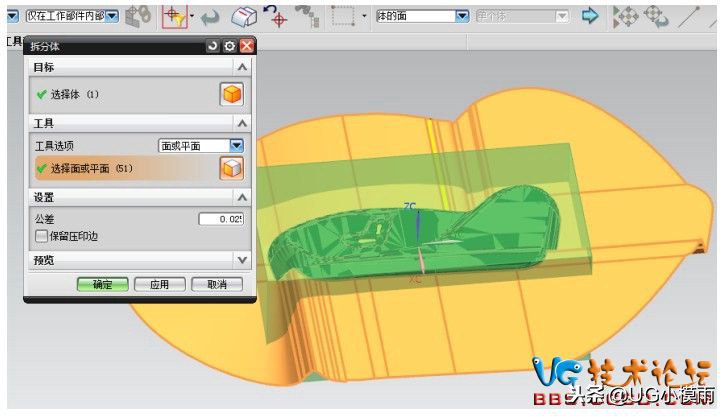Click the 确定 button
The width and height of the screenshot is (727, 417).
[x=102, y=284]
